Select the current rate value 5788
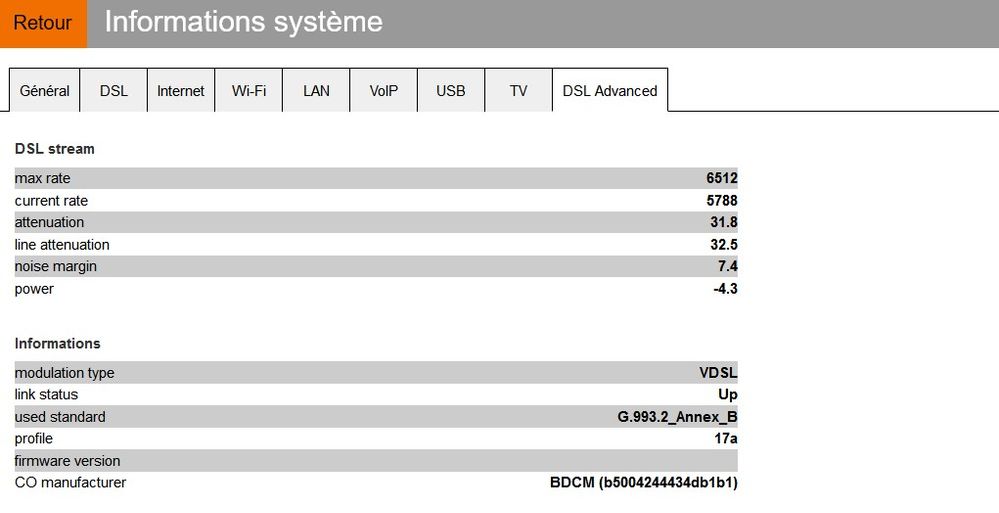This screenshot has height=513, width=999. pos(721,201)
